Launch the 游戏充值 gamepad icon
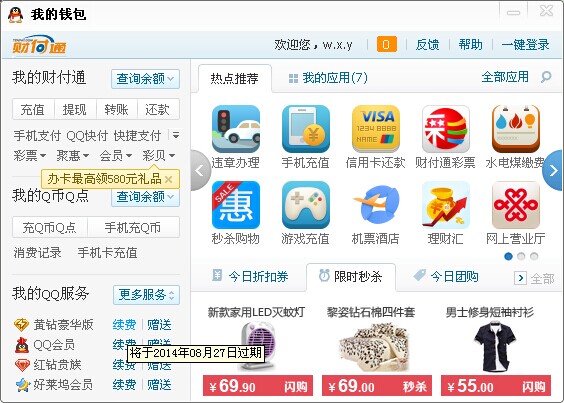The image size is (564, 403). click(x=306, y=205)
